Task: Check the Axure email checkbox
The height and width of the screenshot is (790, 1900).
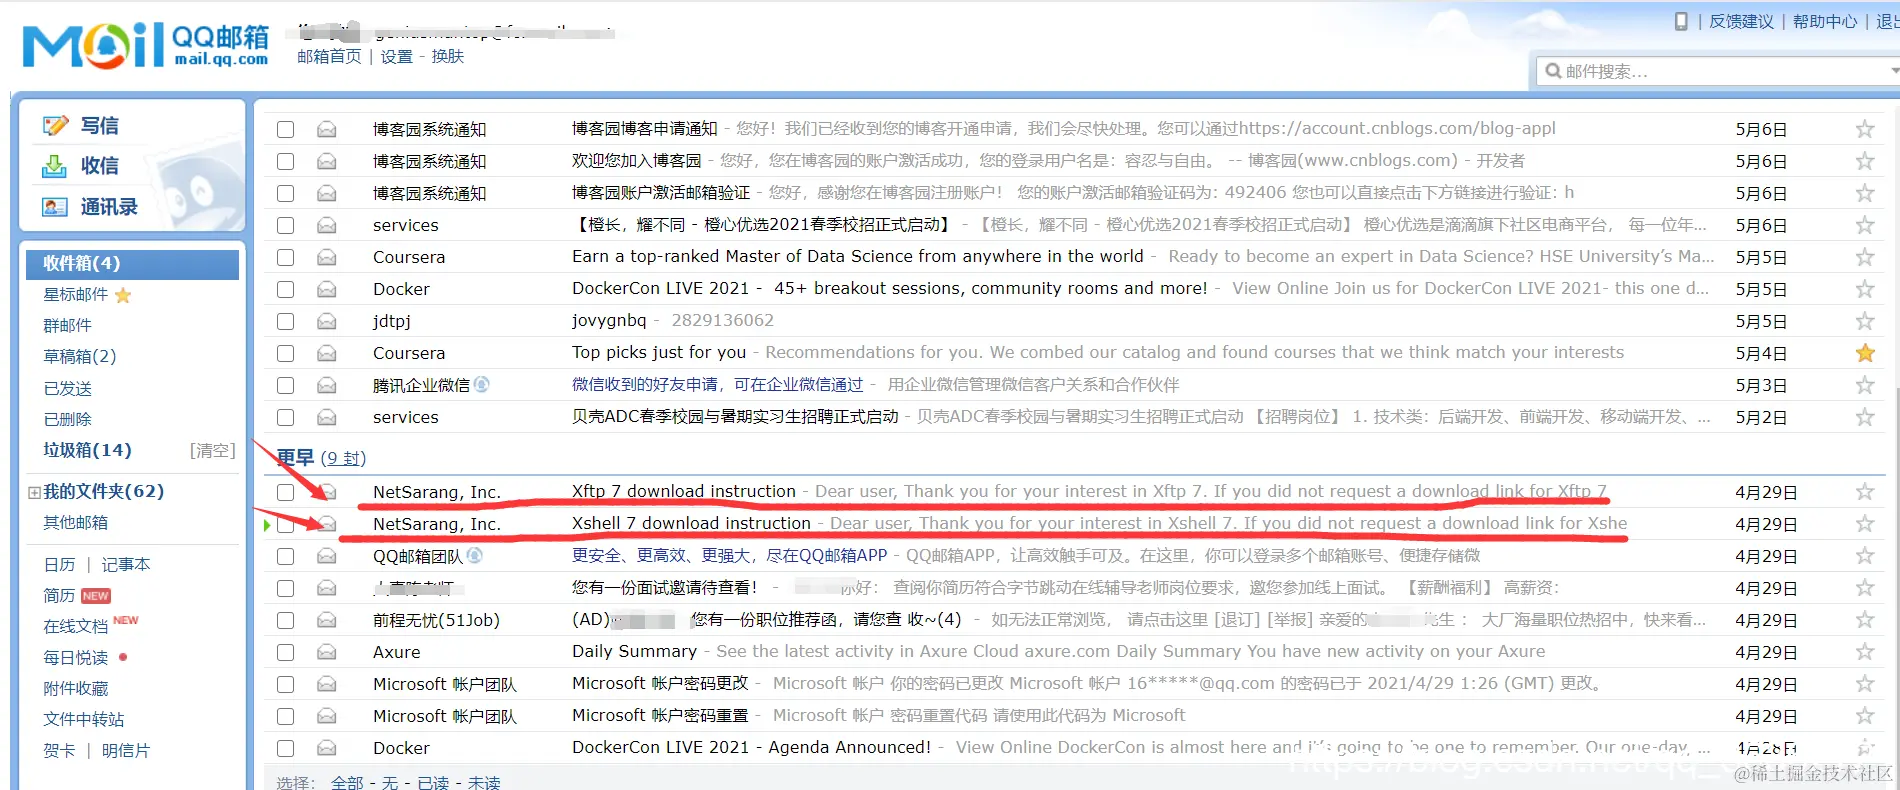Action: point(286,652)
